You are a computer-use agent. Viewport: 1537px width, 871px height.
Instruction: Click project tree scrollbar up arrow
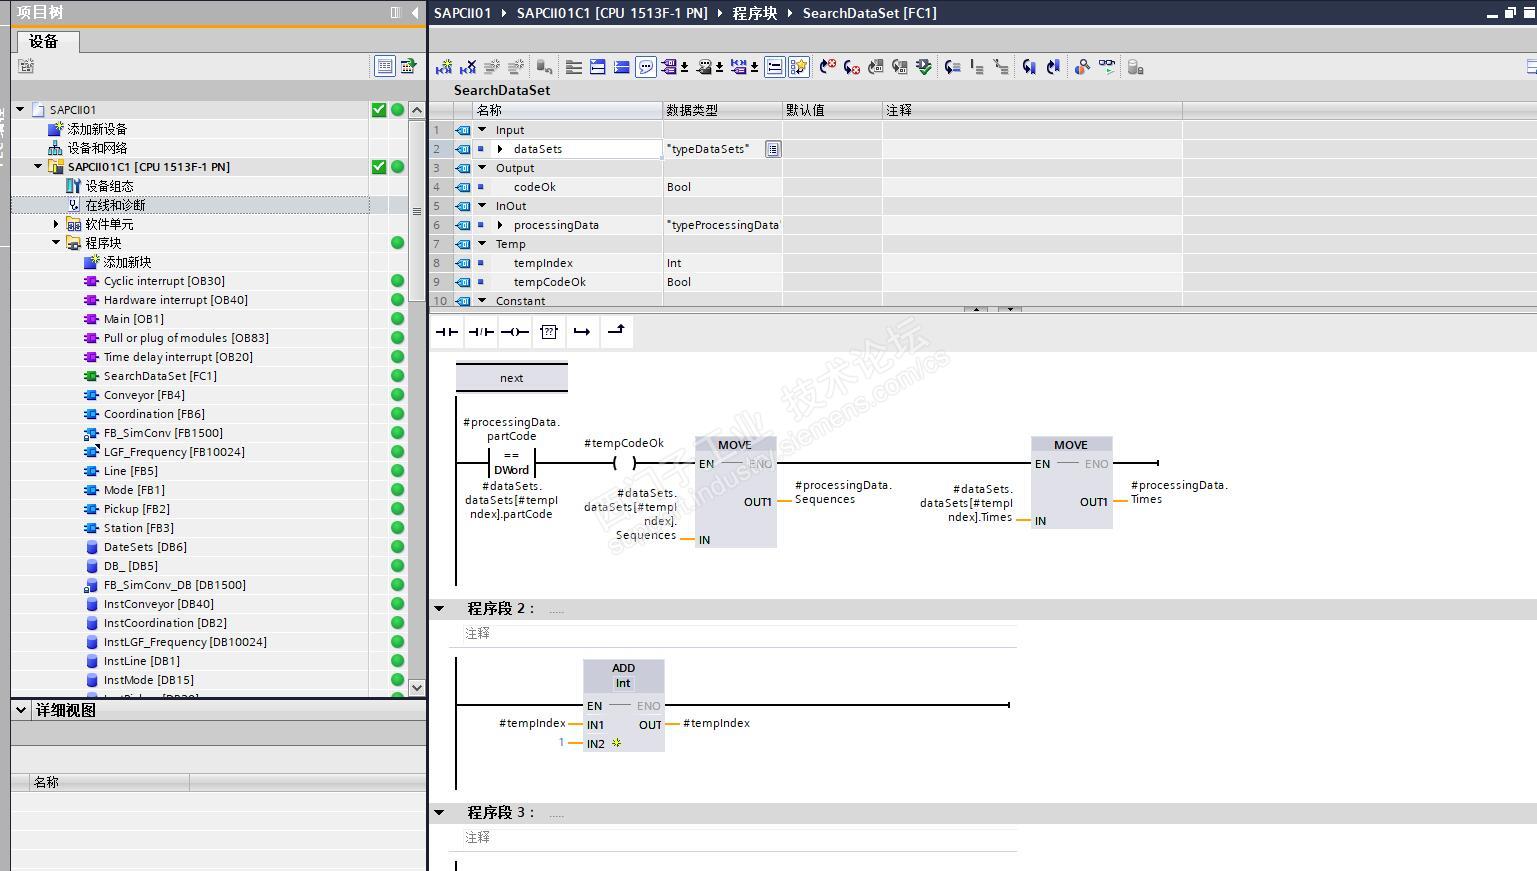[x=417, y=110]
